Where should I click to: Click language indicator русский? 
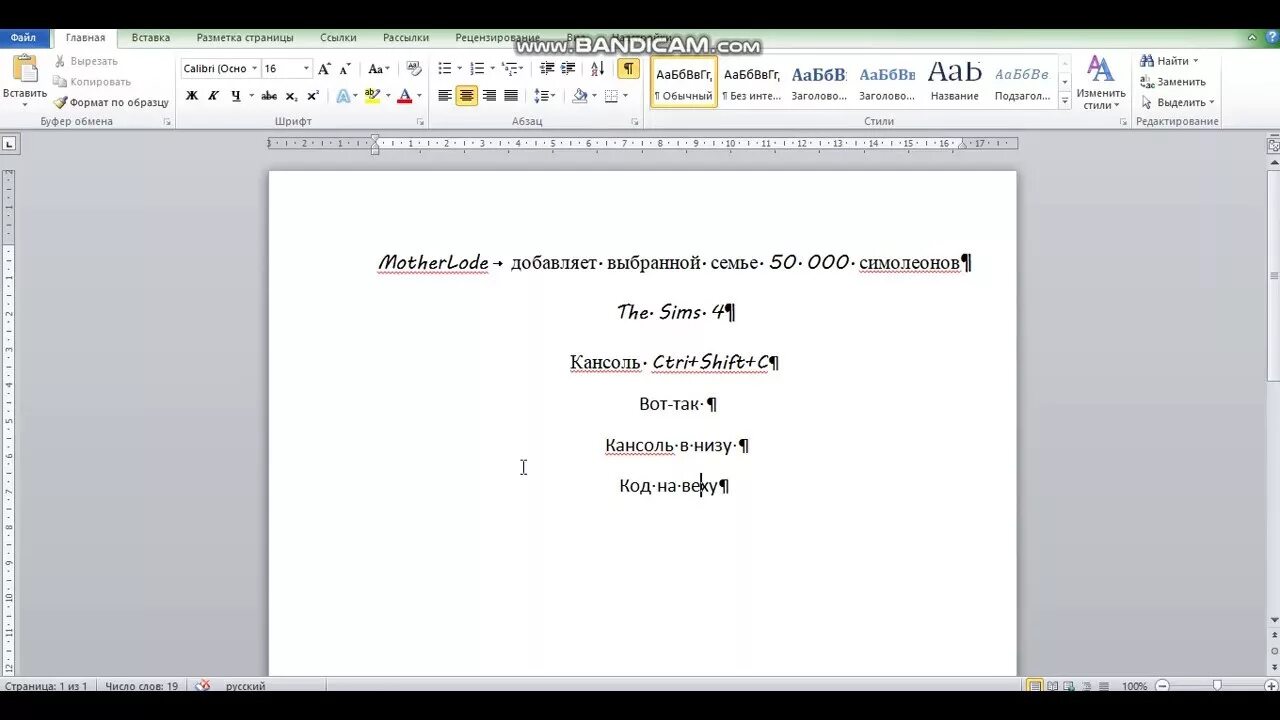[x=245, y=686]
